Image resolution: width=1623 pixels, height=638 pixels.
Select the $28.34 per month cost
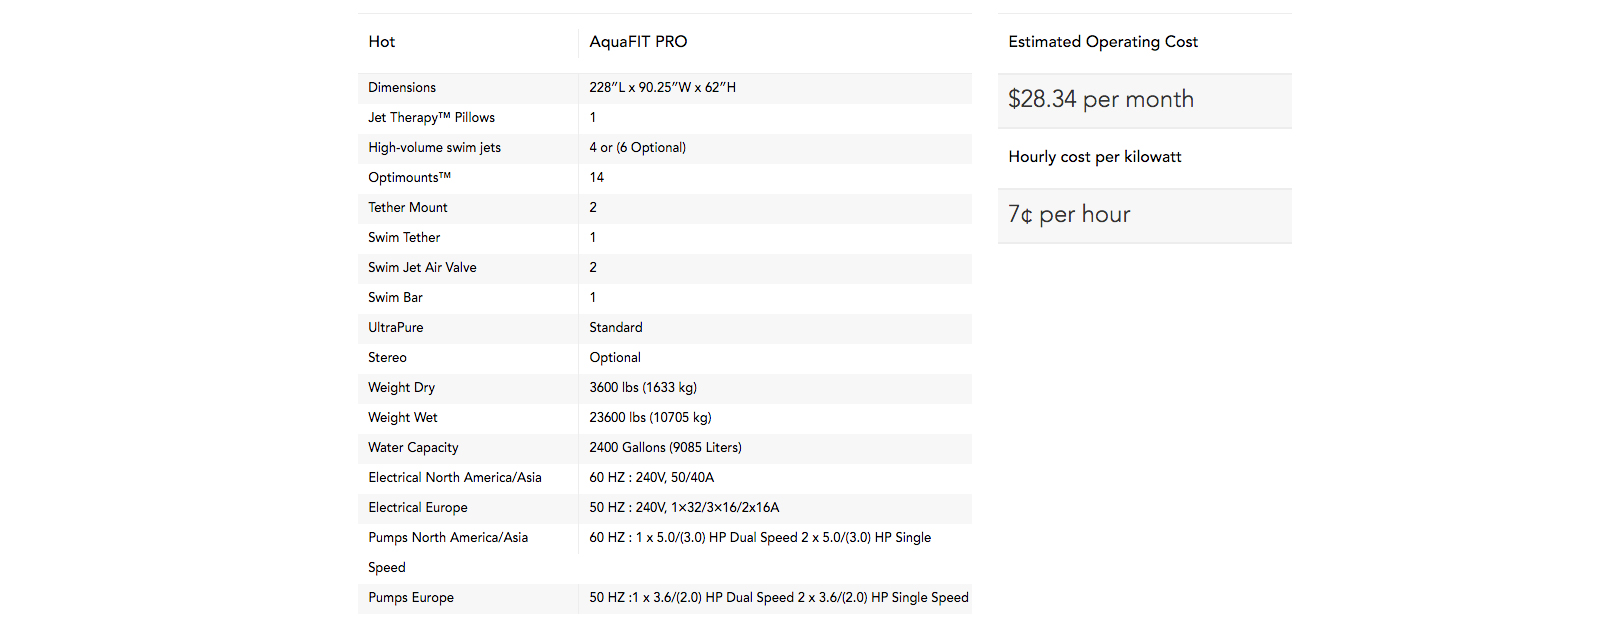pos(1101,100)
